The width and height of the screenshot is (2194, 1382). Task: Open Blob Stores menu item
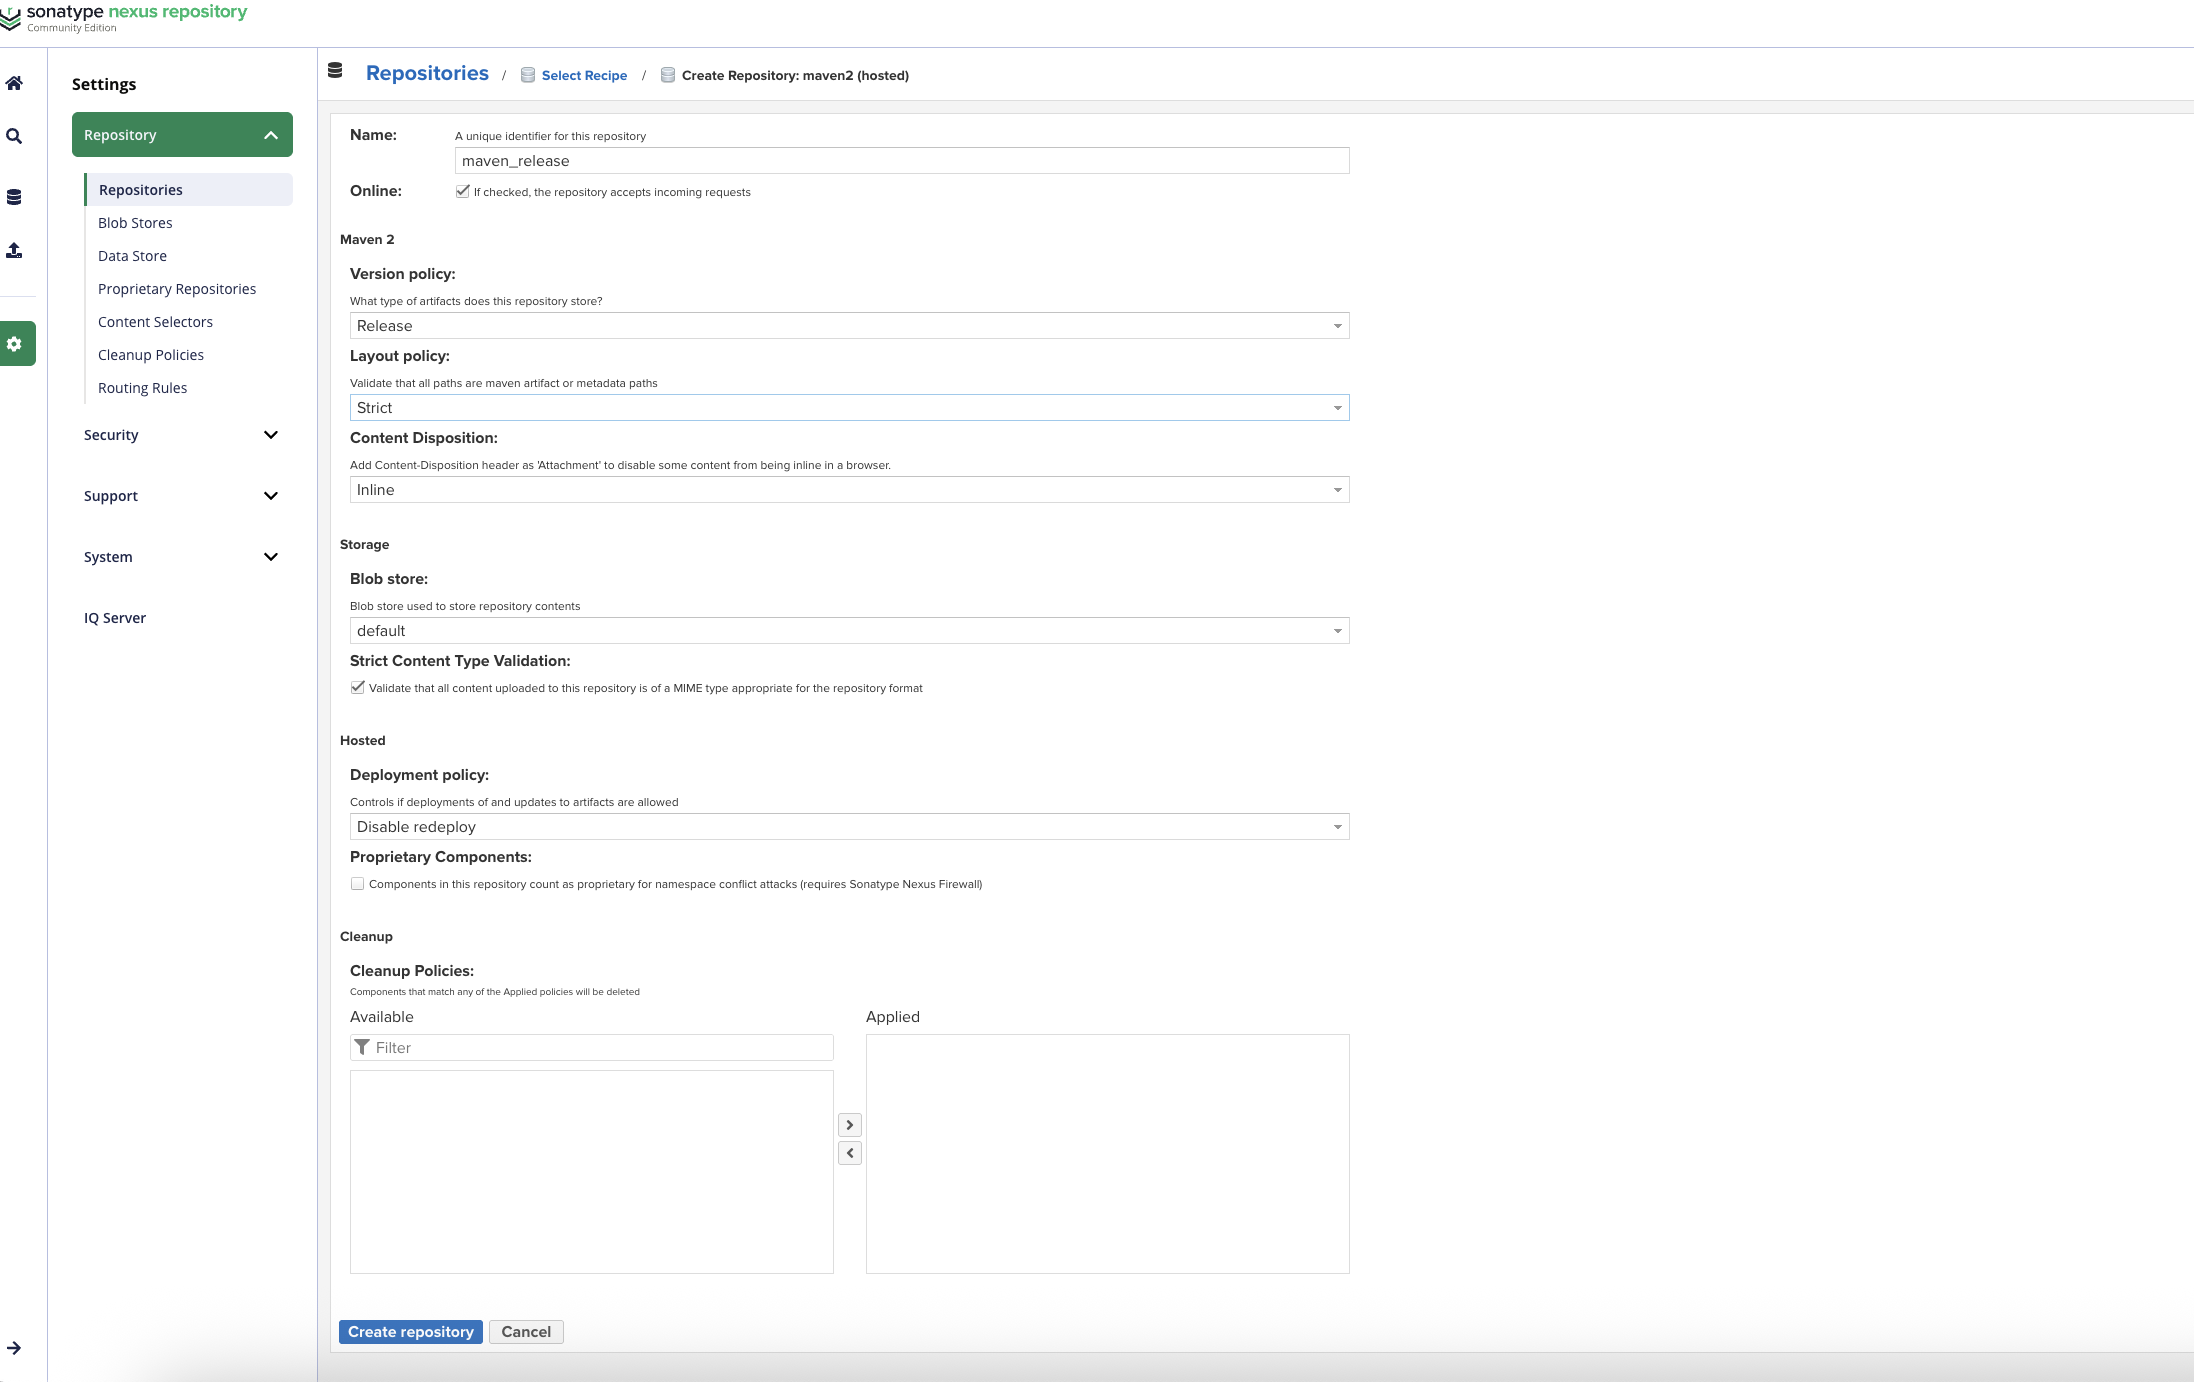point(135,223)
